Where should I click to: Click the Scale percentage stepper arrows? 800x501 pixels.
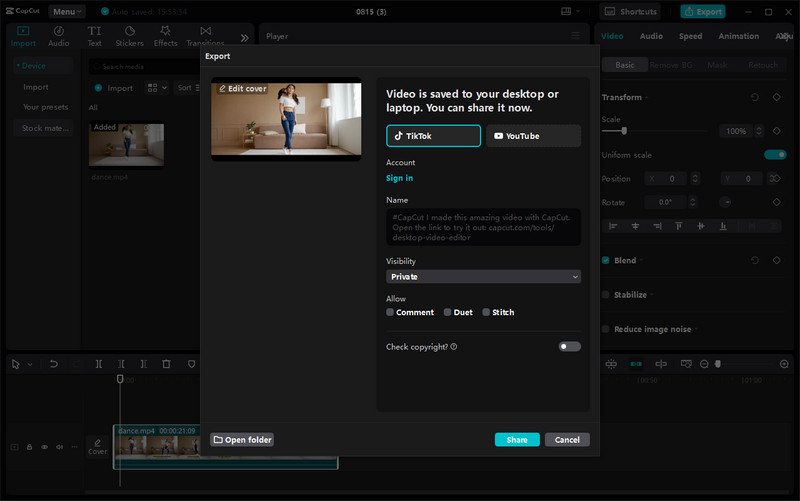tap(759, 131)
